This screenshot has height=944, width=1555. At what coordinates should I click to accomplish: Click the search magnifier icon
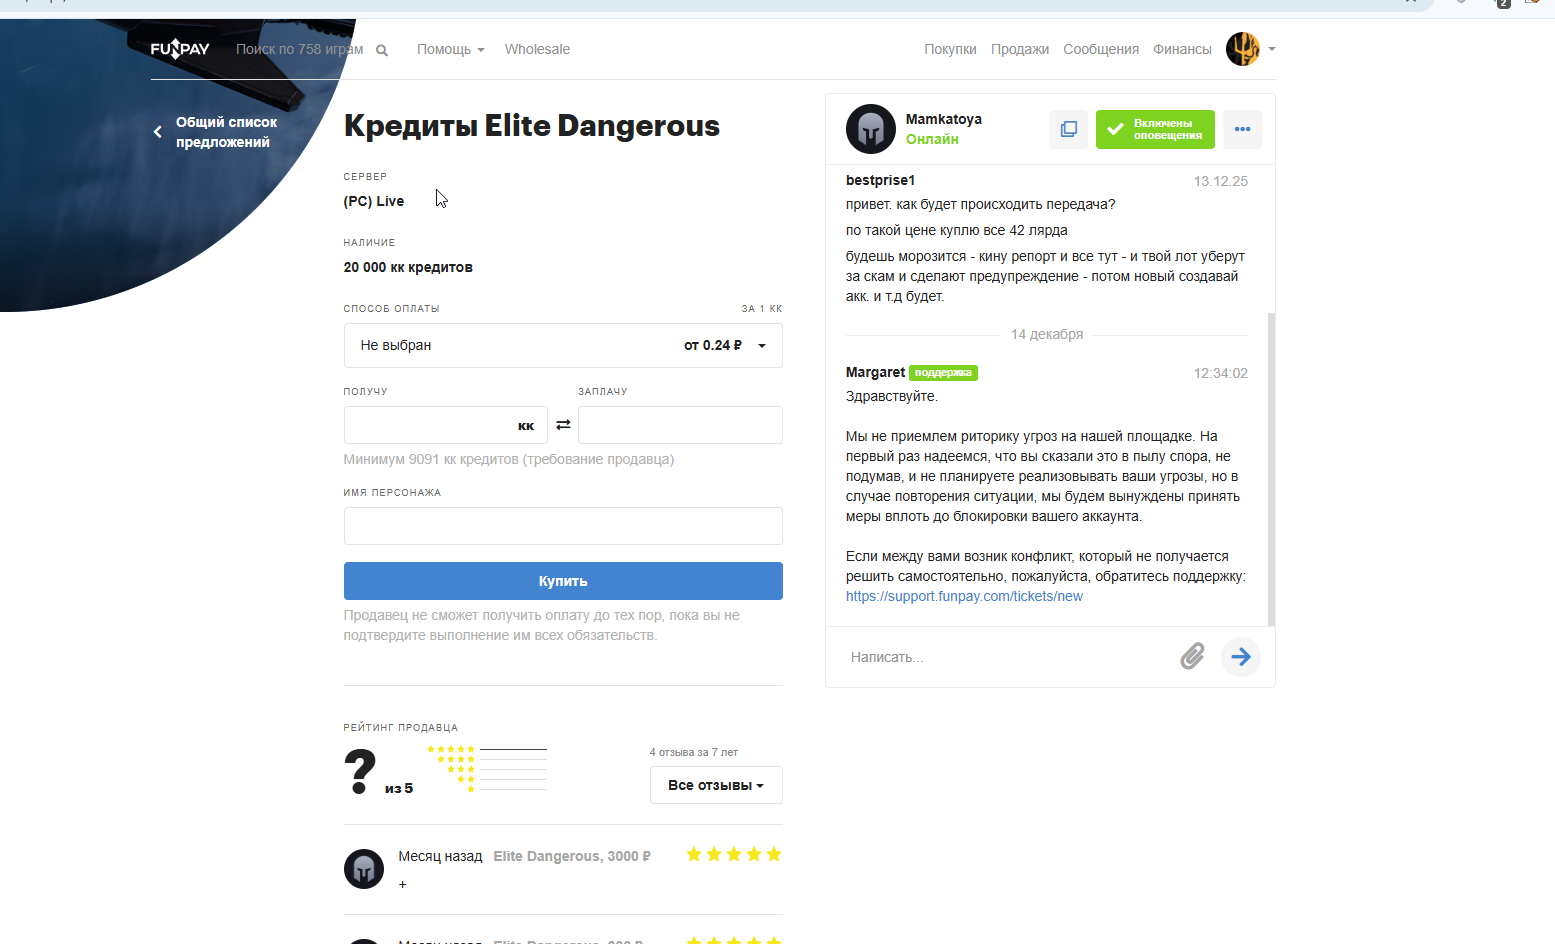tap(382, 50)
